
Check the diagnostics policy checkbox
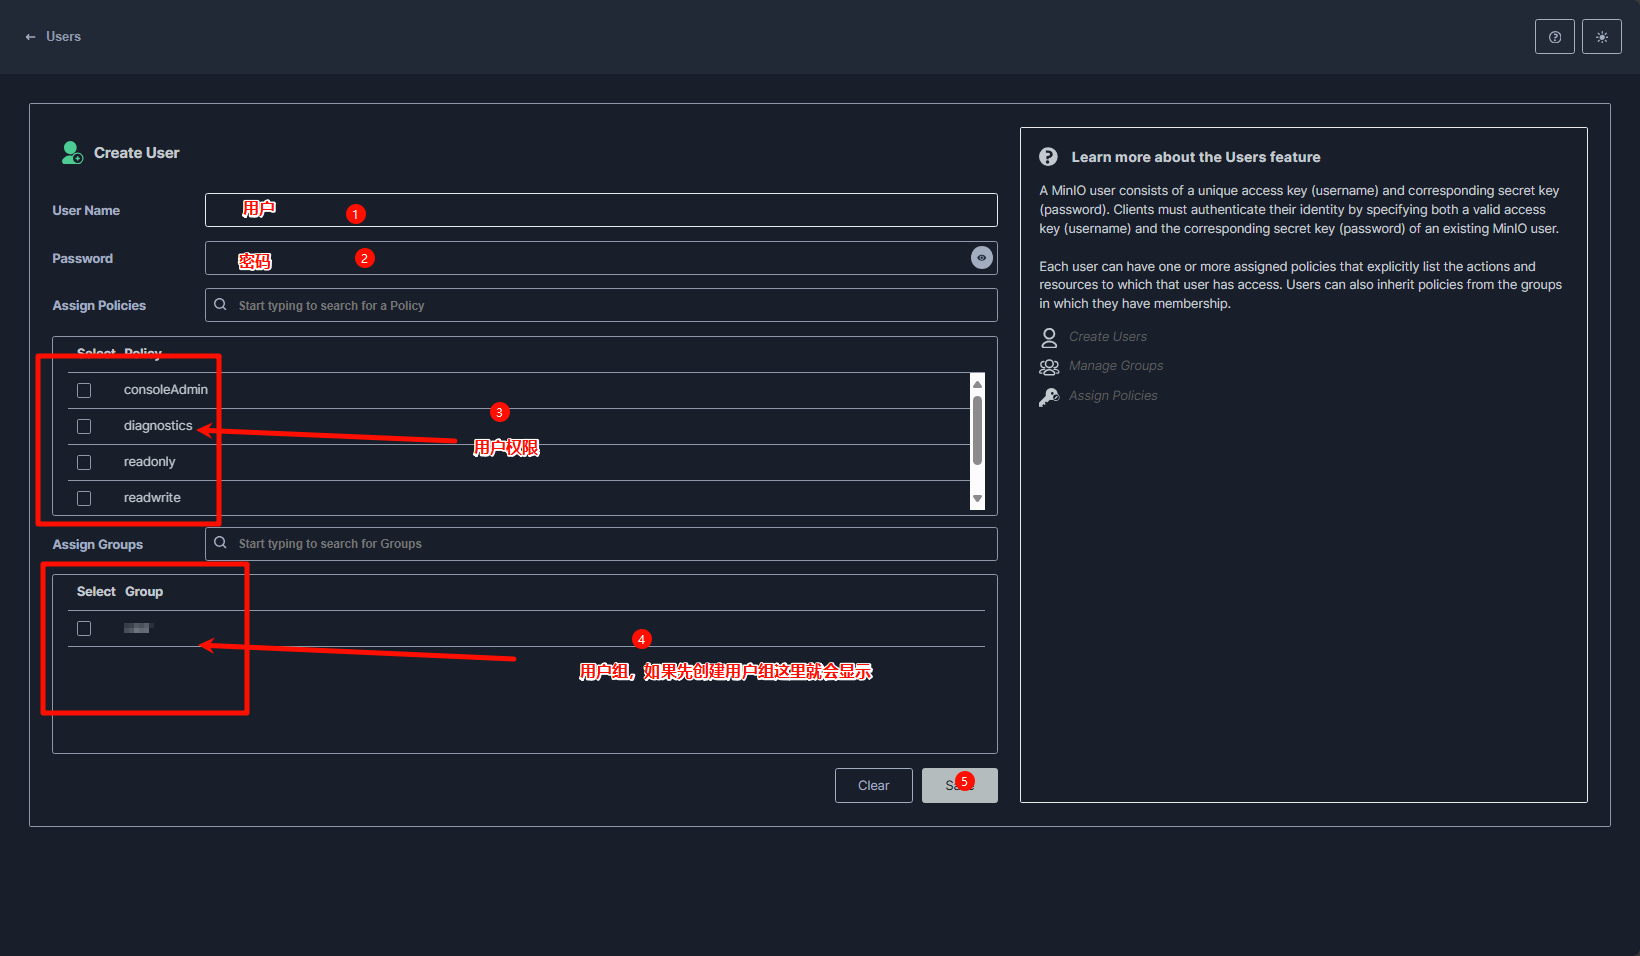click(x=84, y=426)
